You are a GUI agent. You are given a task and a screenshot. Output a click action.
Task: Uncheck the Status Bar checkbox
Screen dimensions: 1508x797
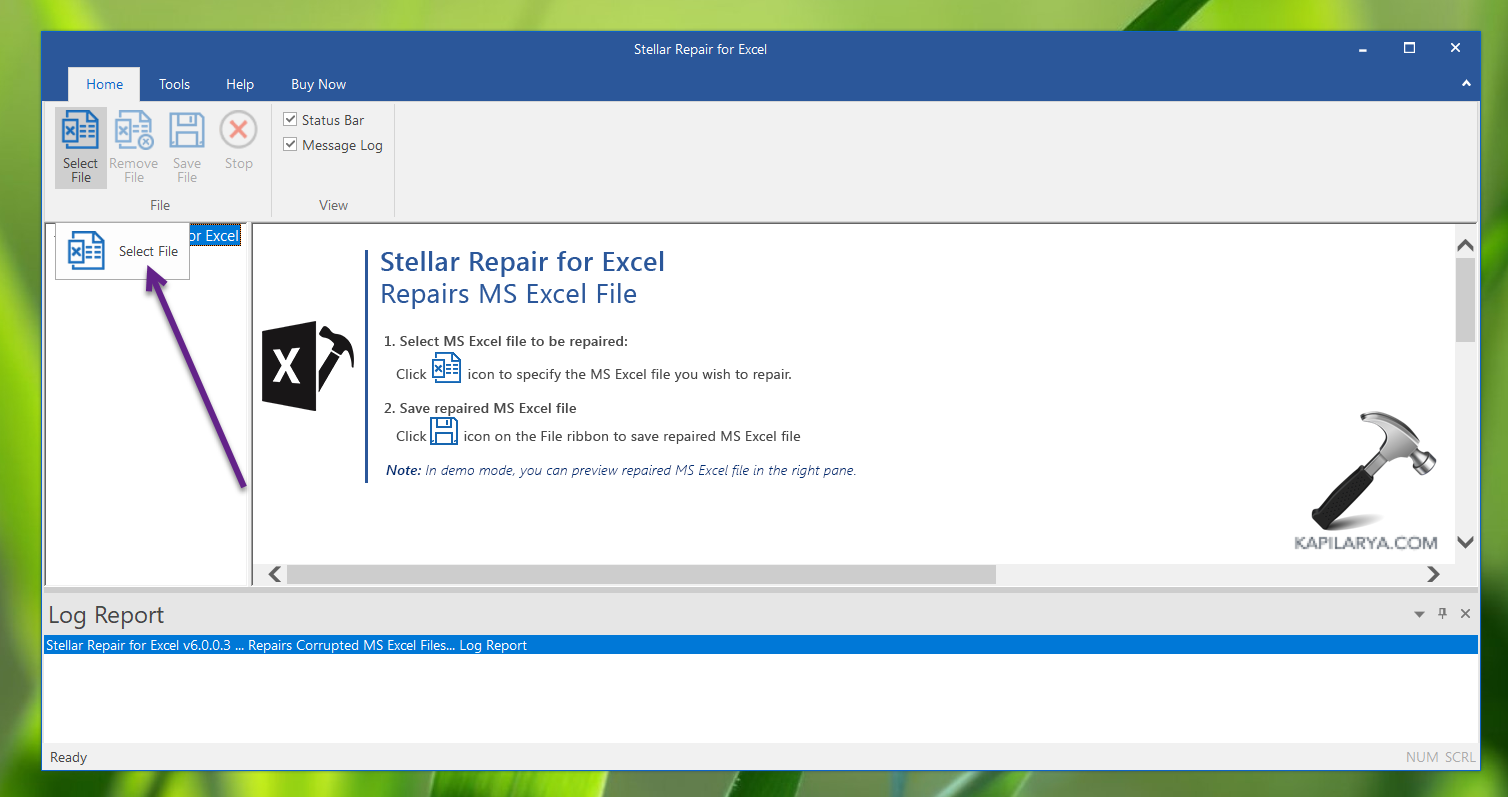click(x=291, y=120)
